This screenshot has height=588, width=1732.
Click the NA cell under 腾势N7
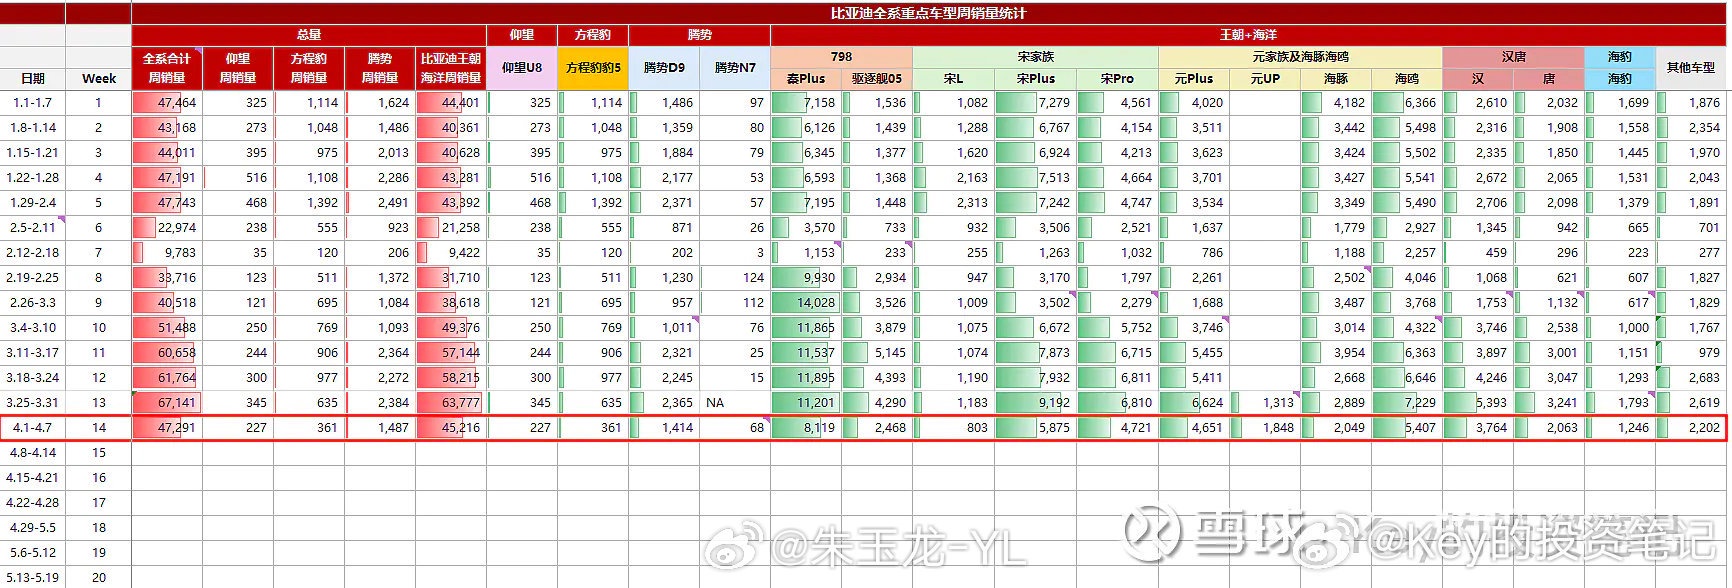point(735,402)
